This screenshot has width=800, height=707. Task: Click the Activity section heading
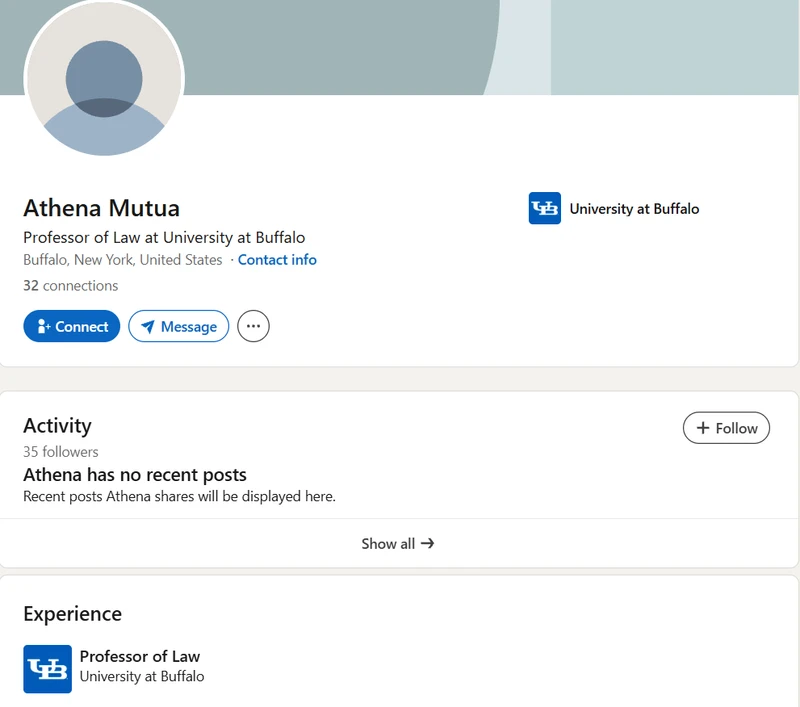pyautogui.click(x=58, y=426)
